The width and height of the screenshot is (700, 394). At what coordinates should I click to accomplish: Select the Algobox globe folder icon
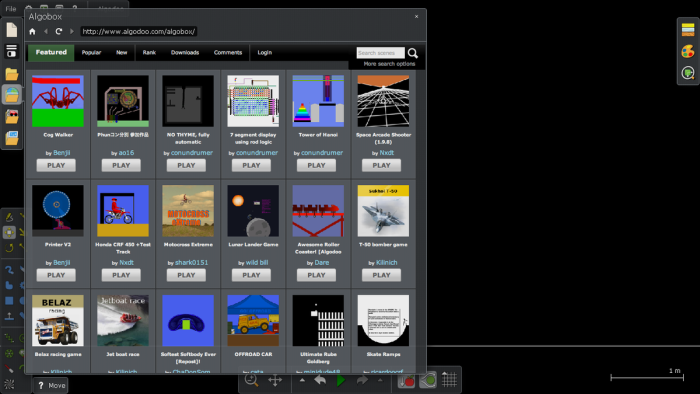coord(12,95)
